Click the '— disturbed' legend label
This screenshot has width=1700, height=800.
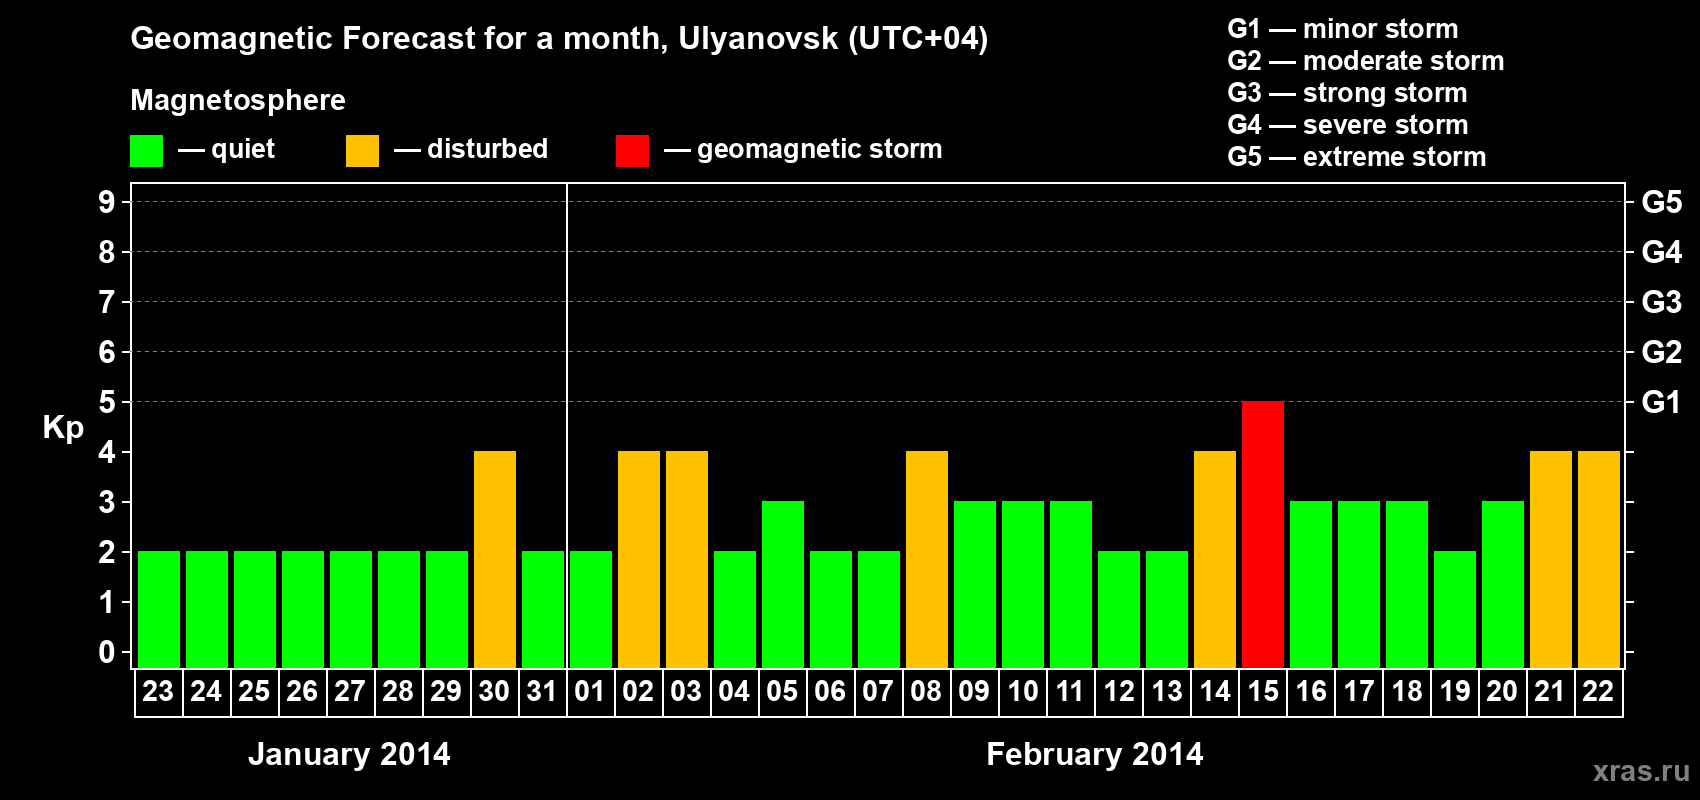click(471, 149)
